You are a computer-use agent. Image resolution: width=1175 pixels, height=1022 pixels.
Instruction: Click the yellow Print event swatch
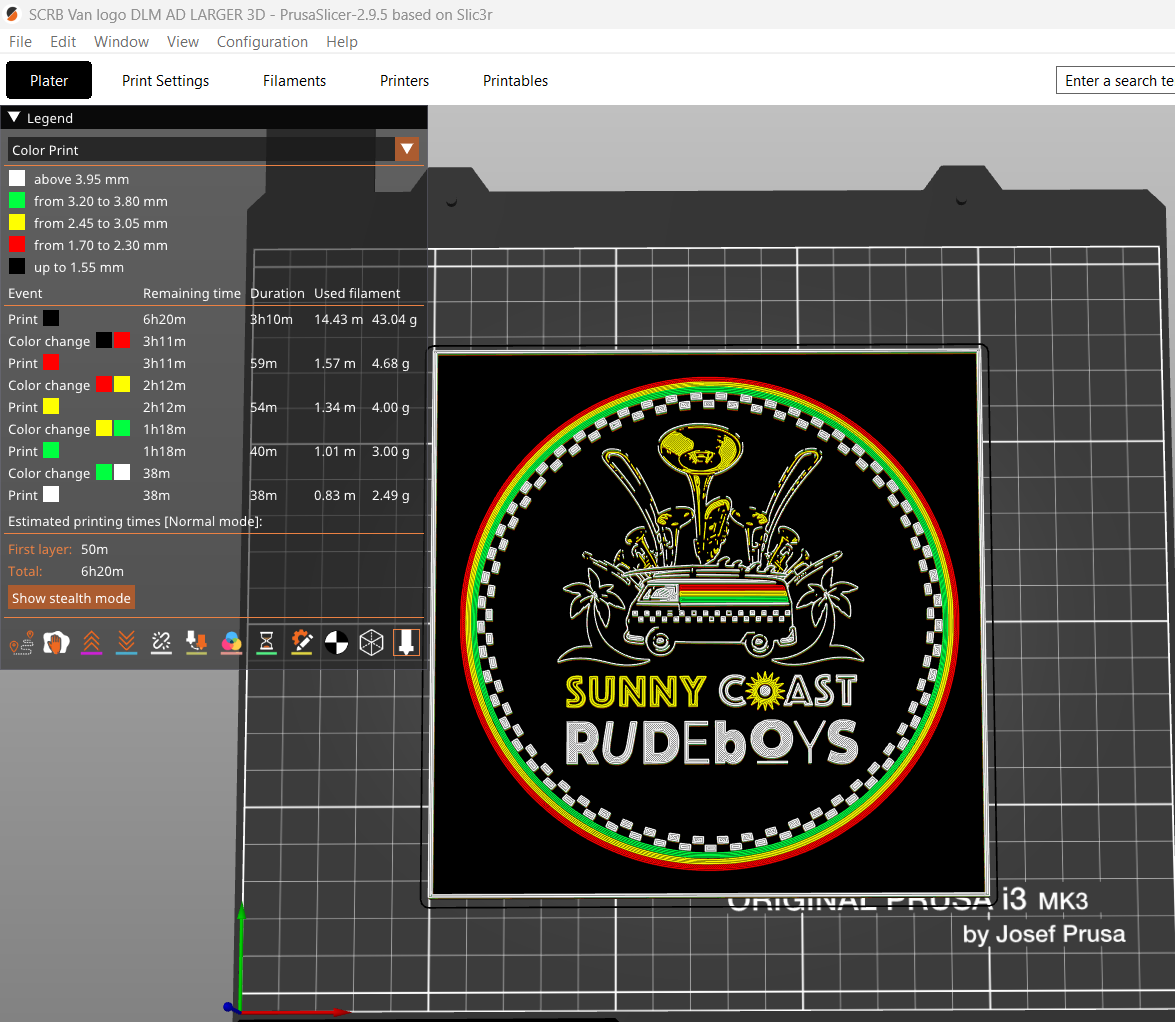coord(51,407)
